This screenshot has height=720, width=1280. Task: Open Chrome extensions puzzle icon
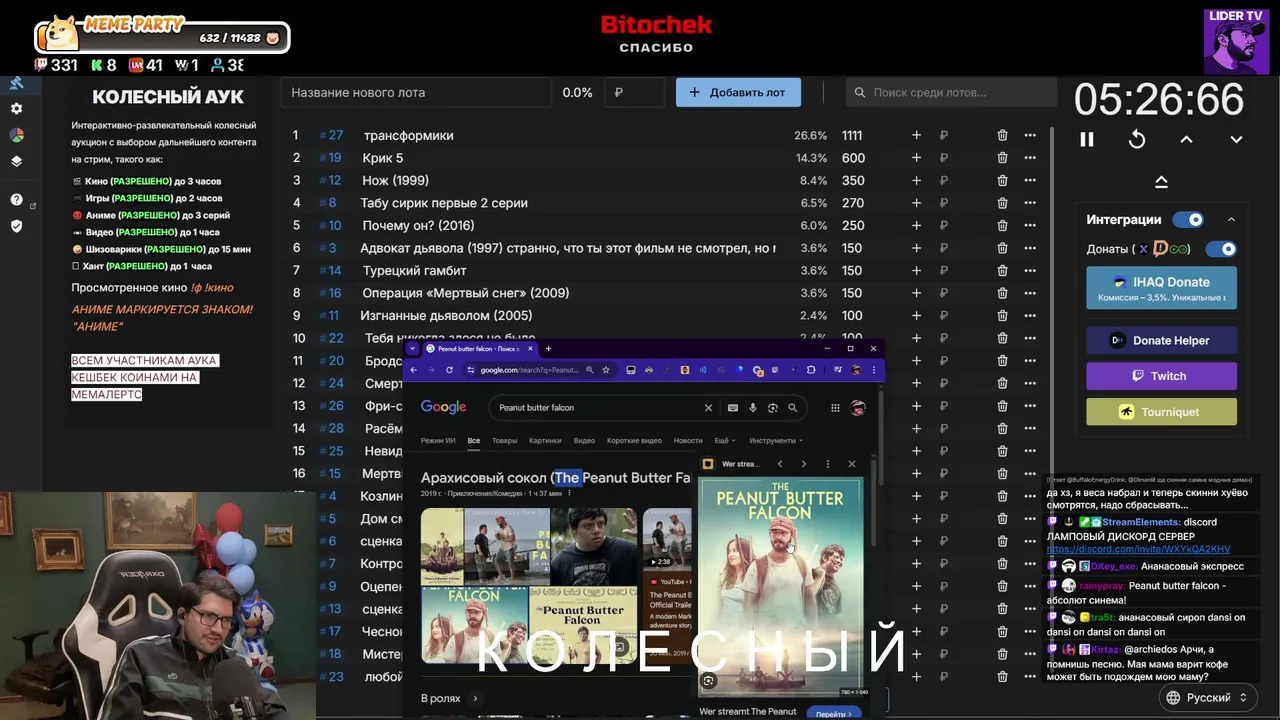[811, 370]
